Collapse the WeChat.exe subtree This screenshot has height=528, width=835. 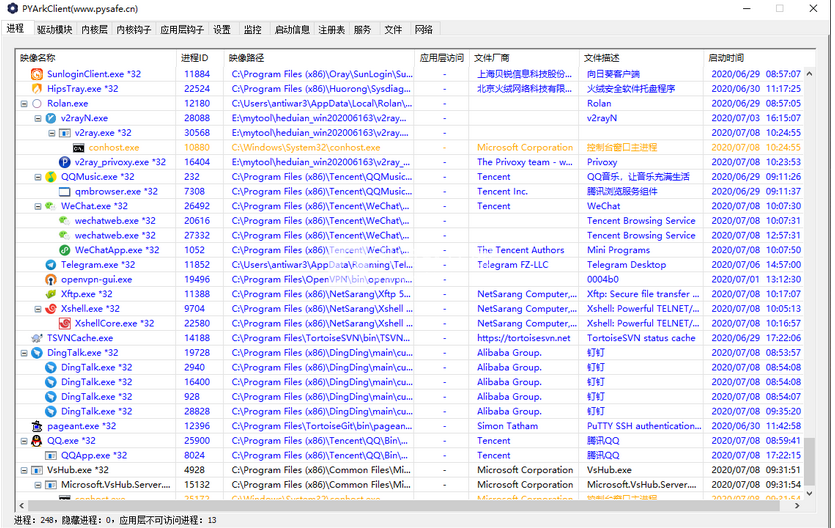[38, 206]
